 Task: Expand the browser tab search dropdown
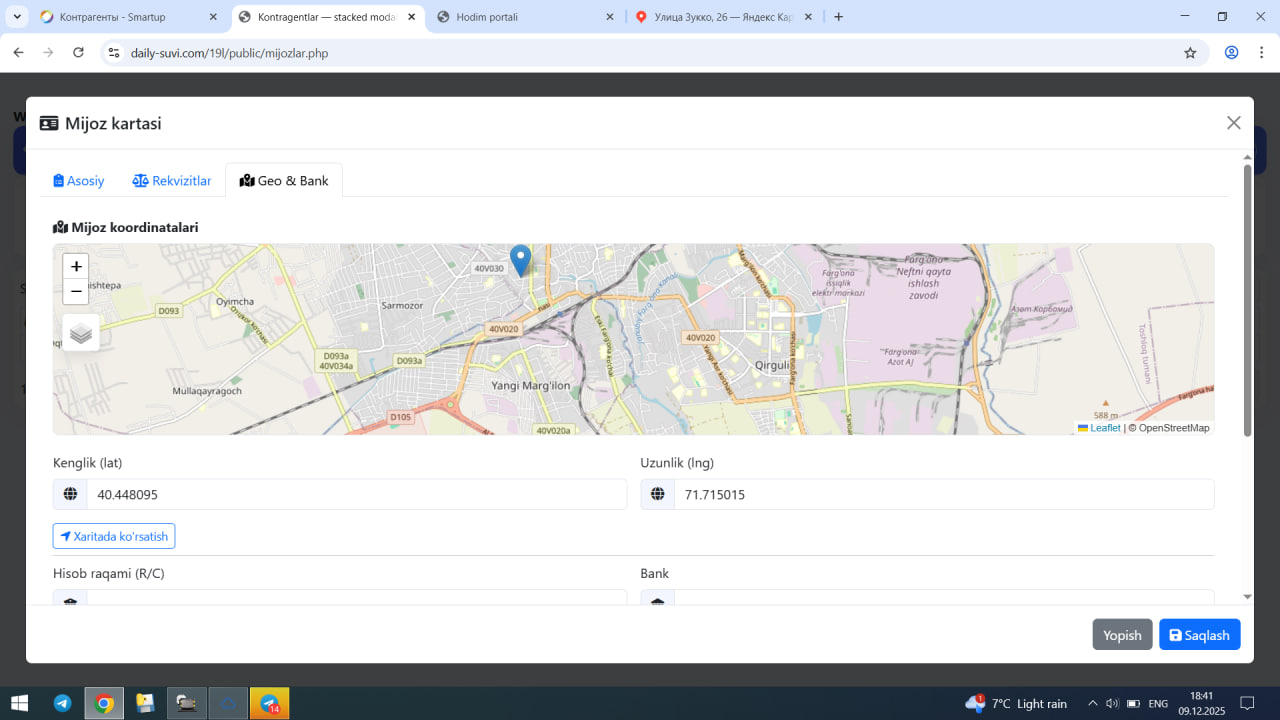pos(17,17)
